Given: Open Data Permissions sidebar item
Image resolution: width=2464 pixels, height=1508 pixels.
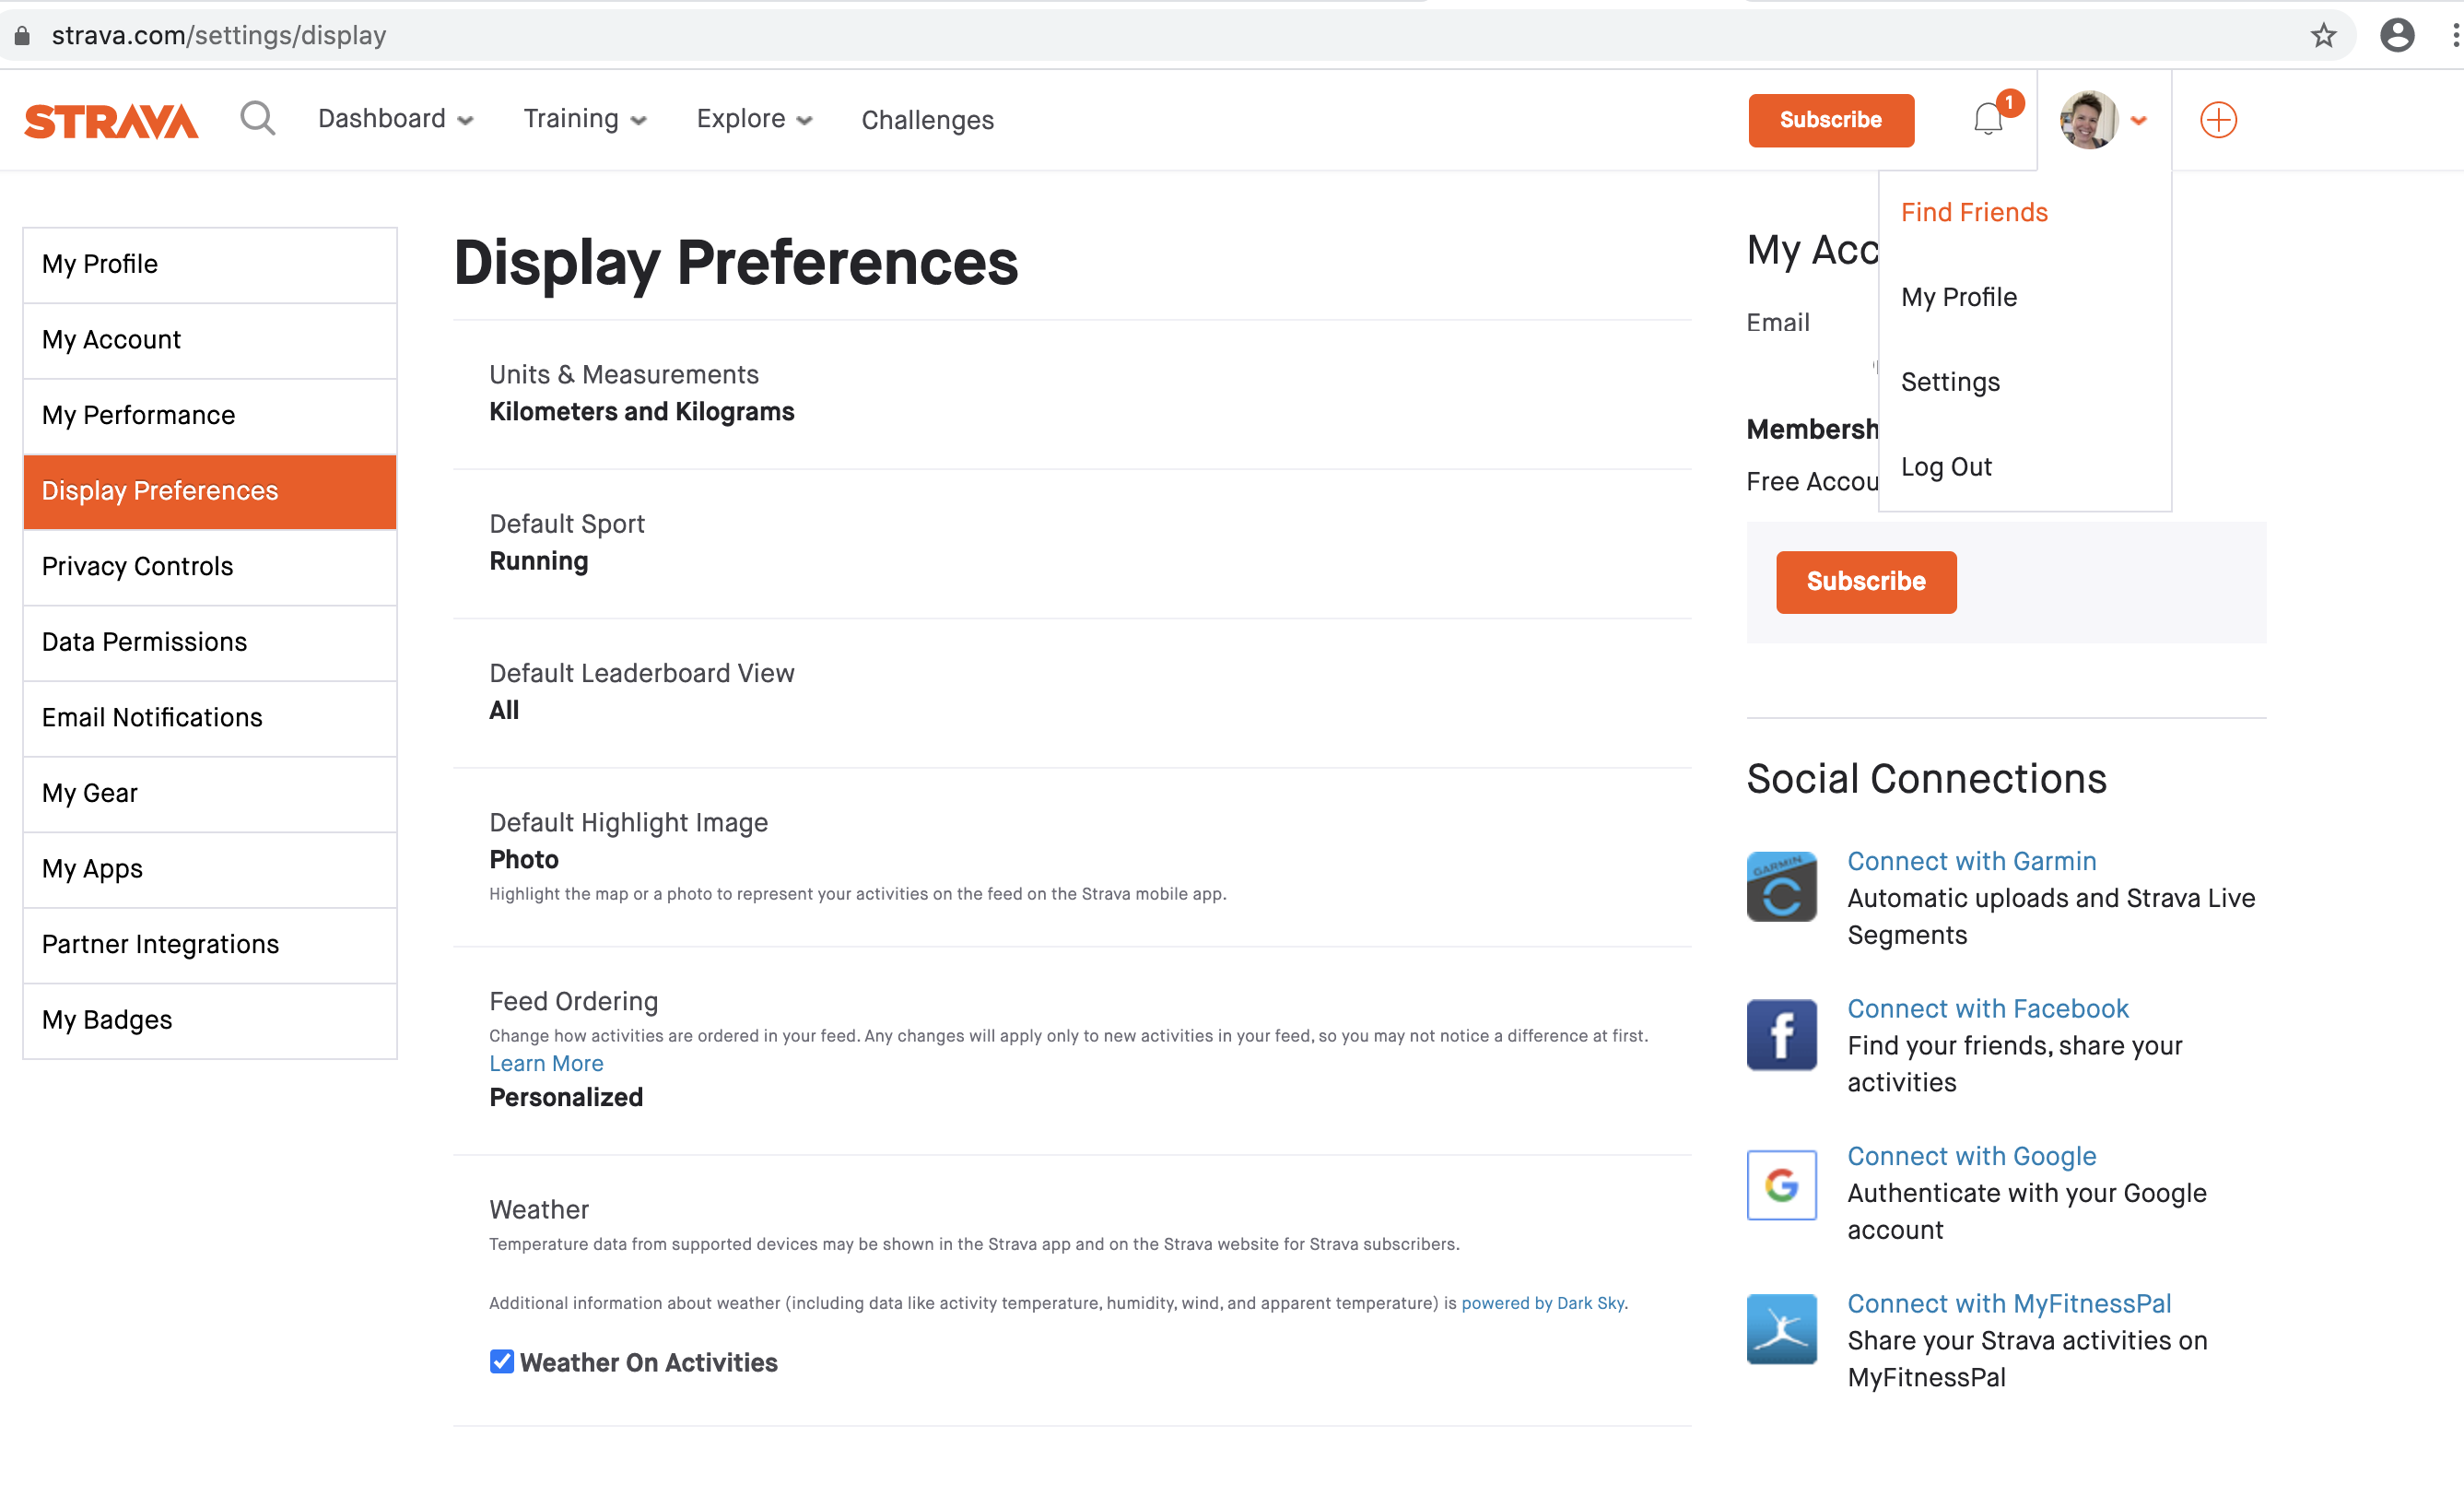Looking at the screenshot, I should [210, 643].
